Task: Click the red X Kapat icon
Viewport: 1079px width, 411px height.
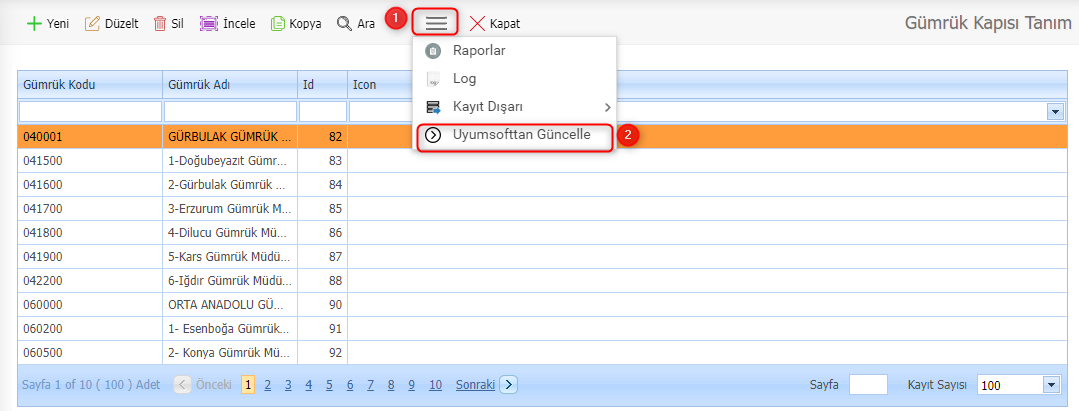Action: click(x=478, y=23)
